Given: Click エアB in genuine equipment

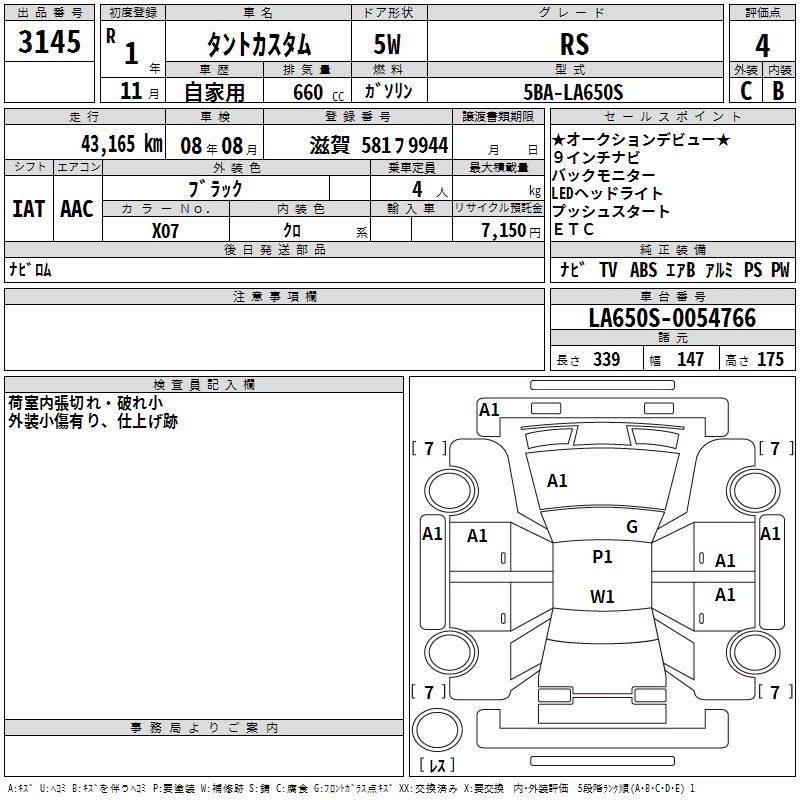Looking at the screenshot, I should tap(681, 270).
